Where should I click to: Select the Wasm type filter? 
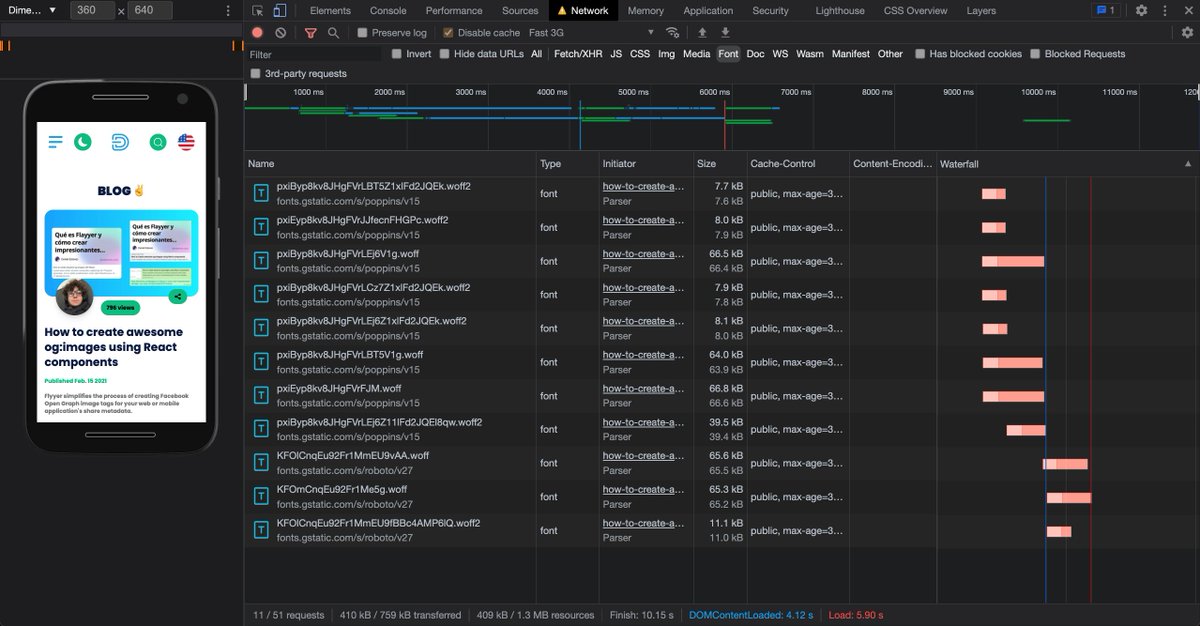pos(810,54)
